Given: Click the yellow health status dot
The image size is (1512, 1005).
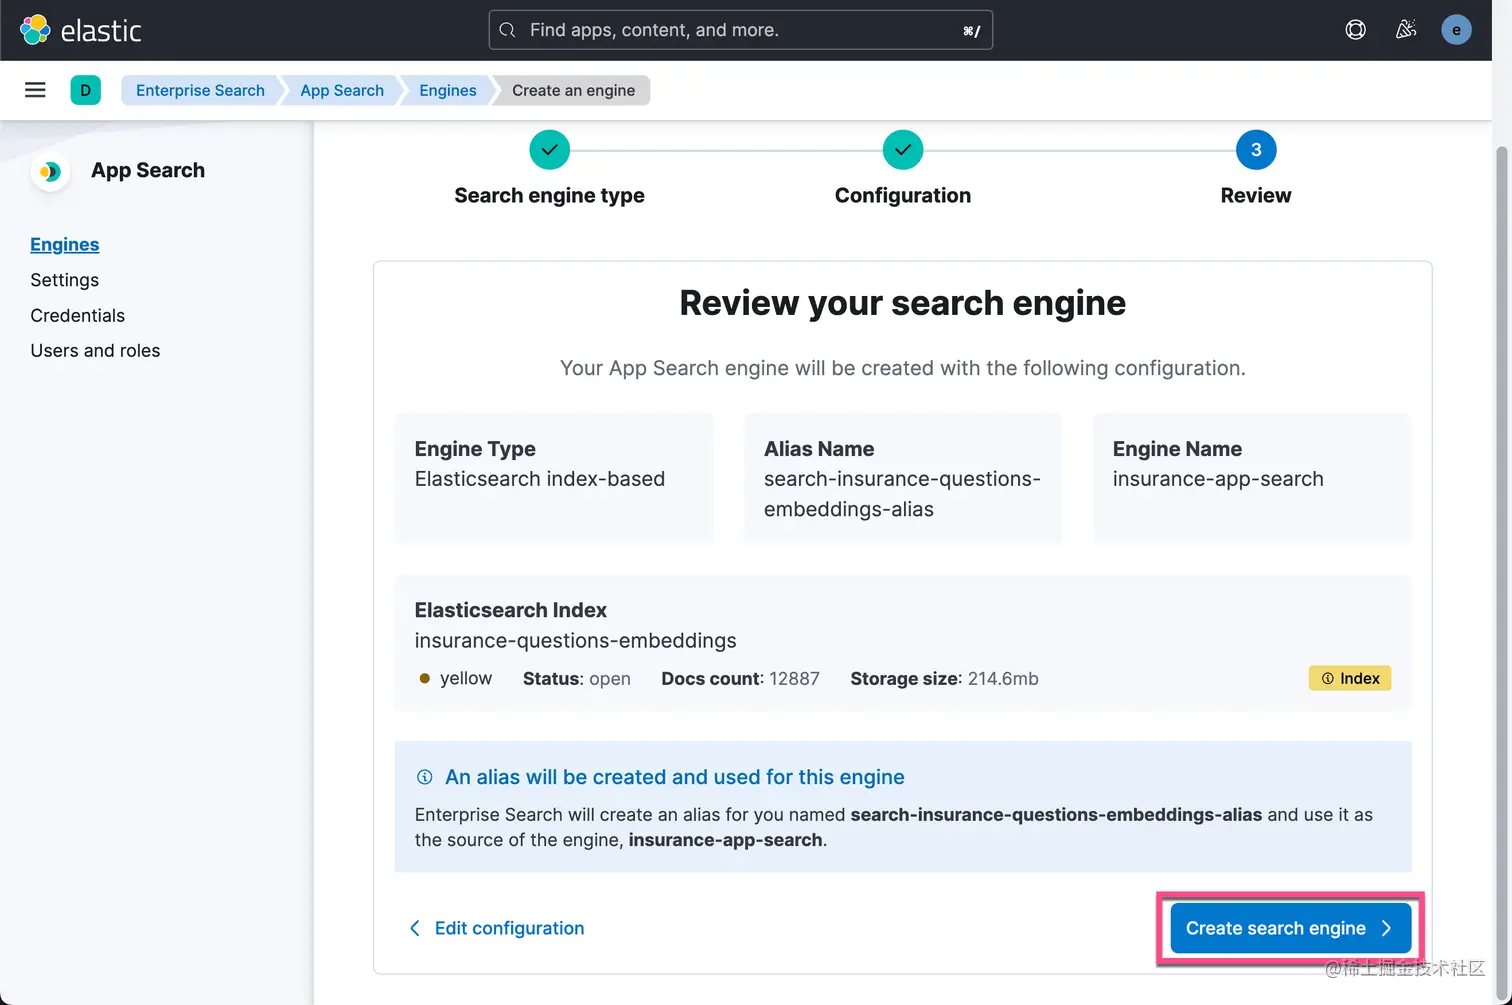Looking at the screenshot, I should tap(424, 678).
